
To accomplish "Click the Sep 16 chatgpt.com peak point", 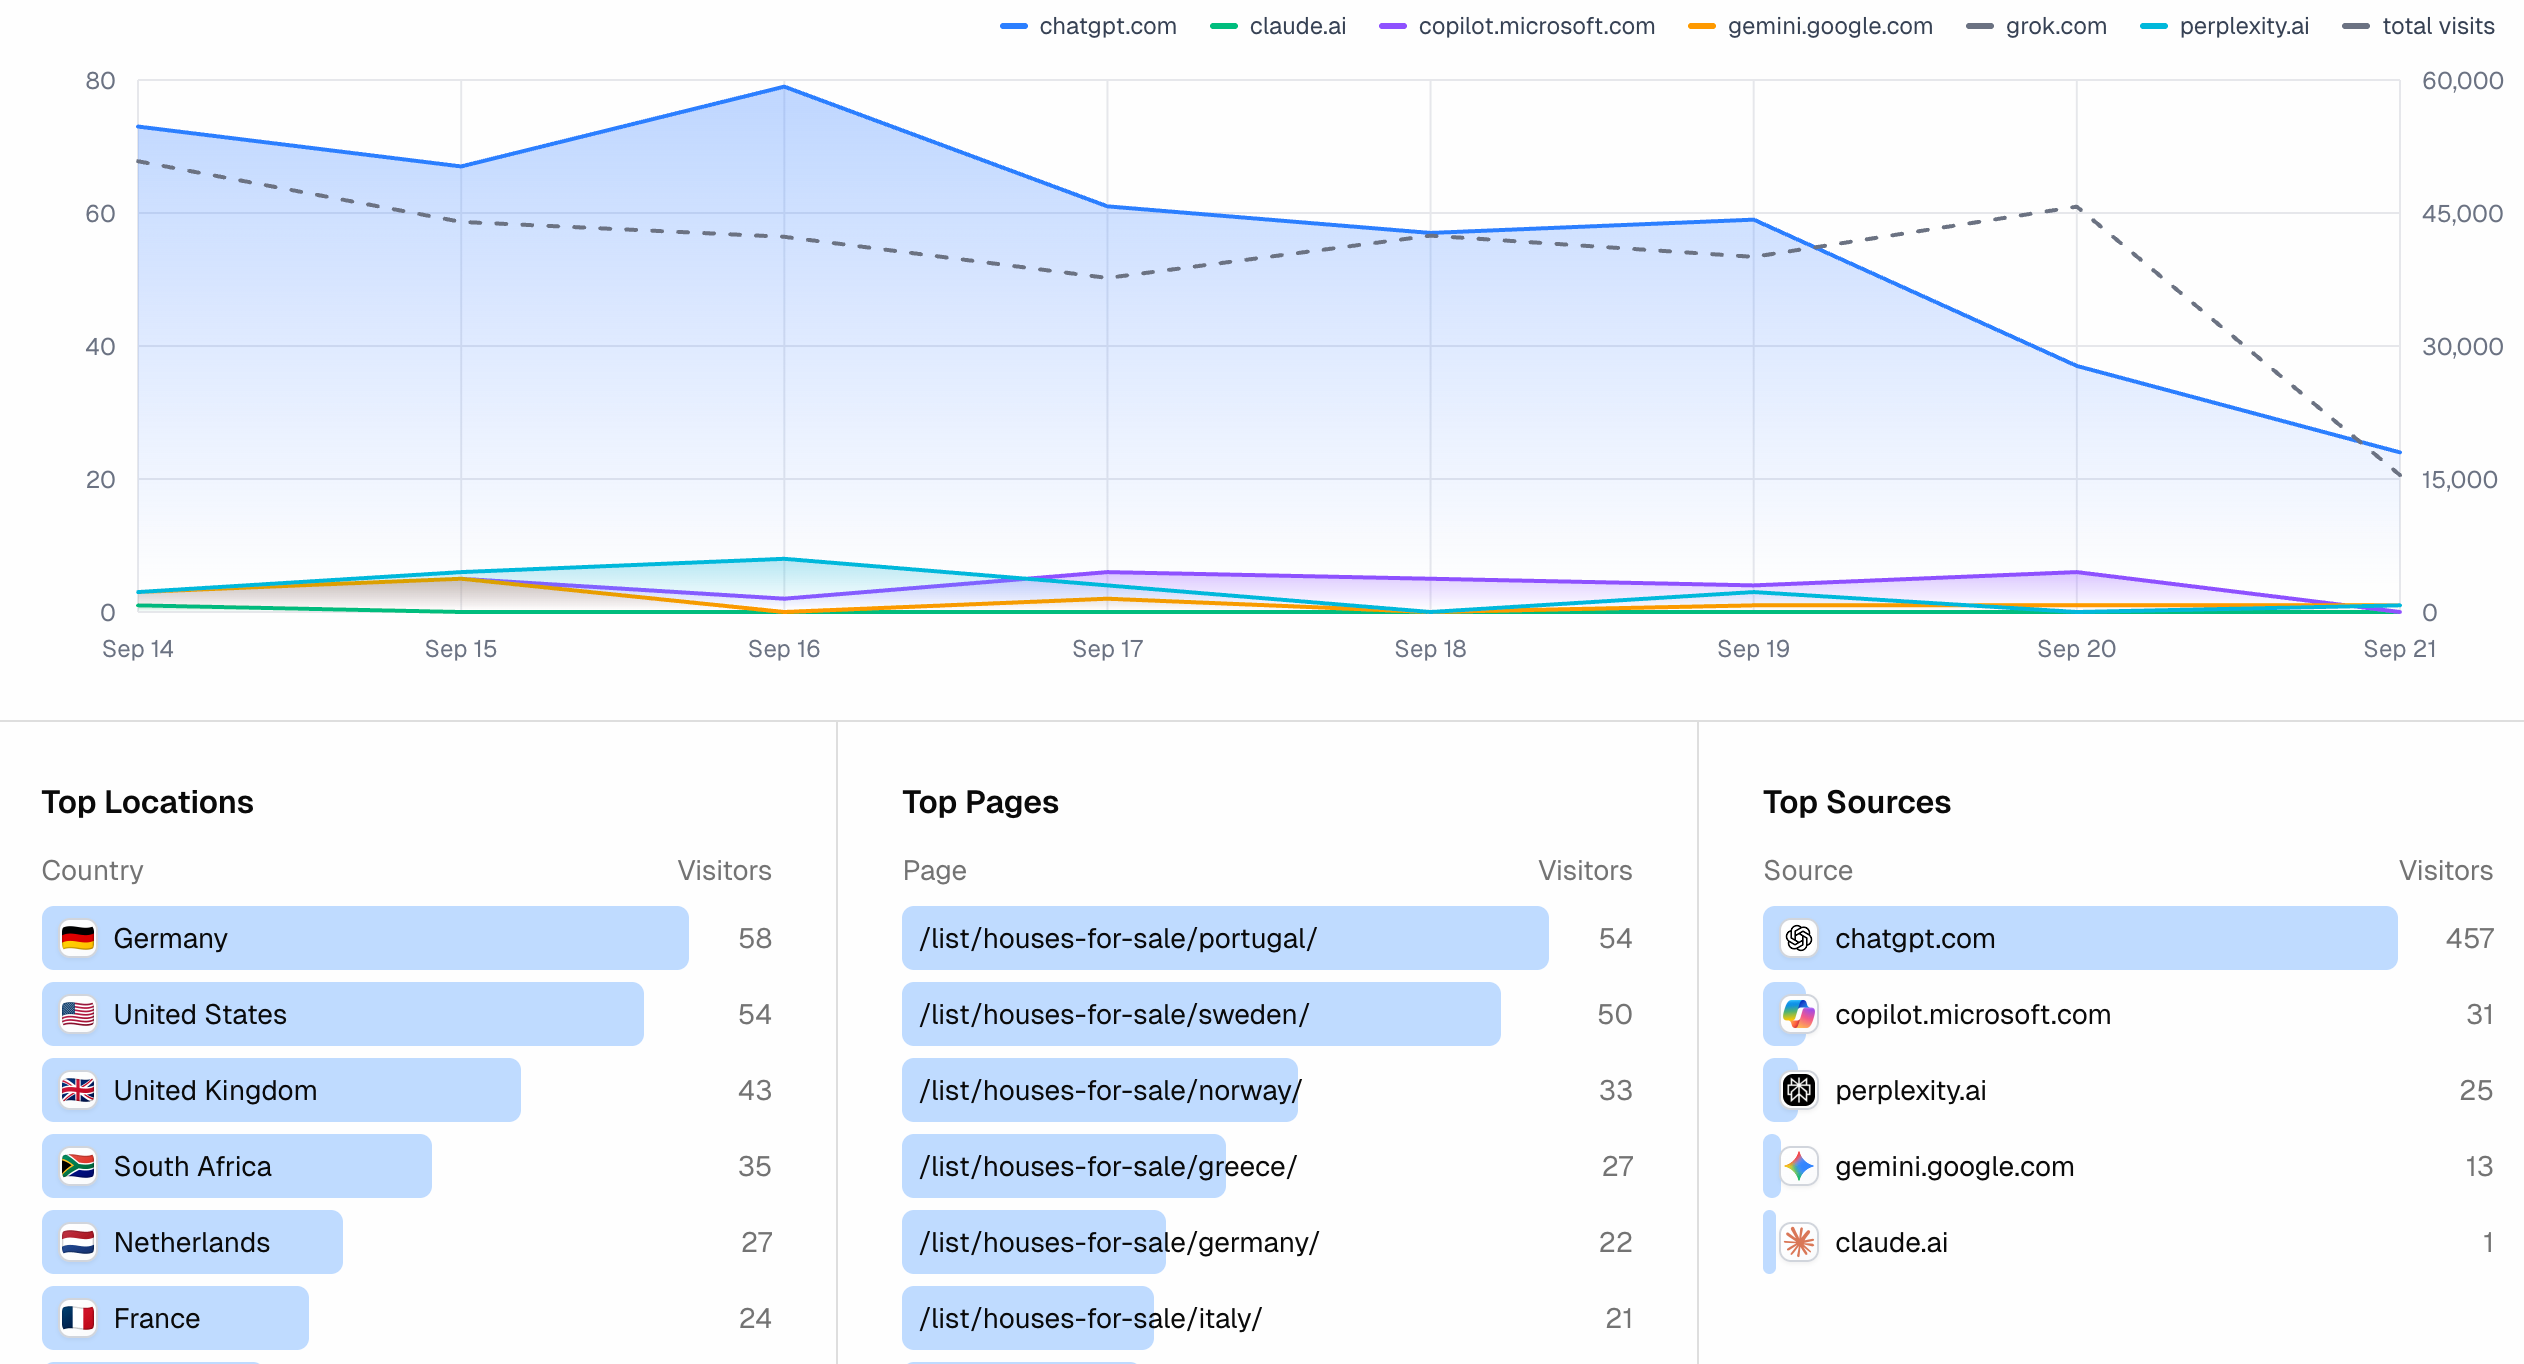I will 784,87.
